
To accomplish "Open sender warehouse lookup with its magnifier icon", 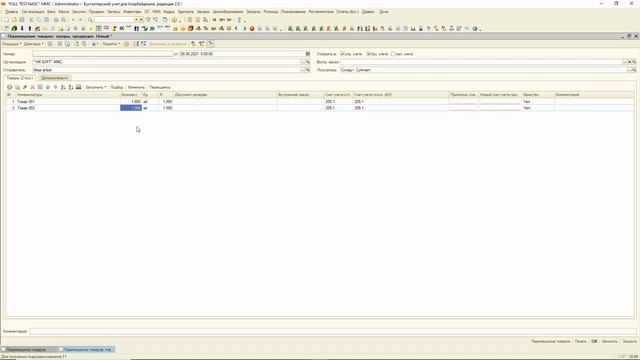I will click(x=308, y=70).
